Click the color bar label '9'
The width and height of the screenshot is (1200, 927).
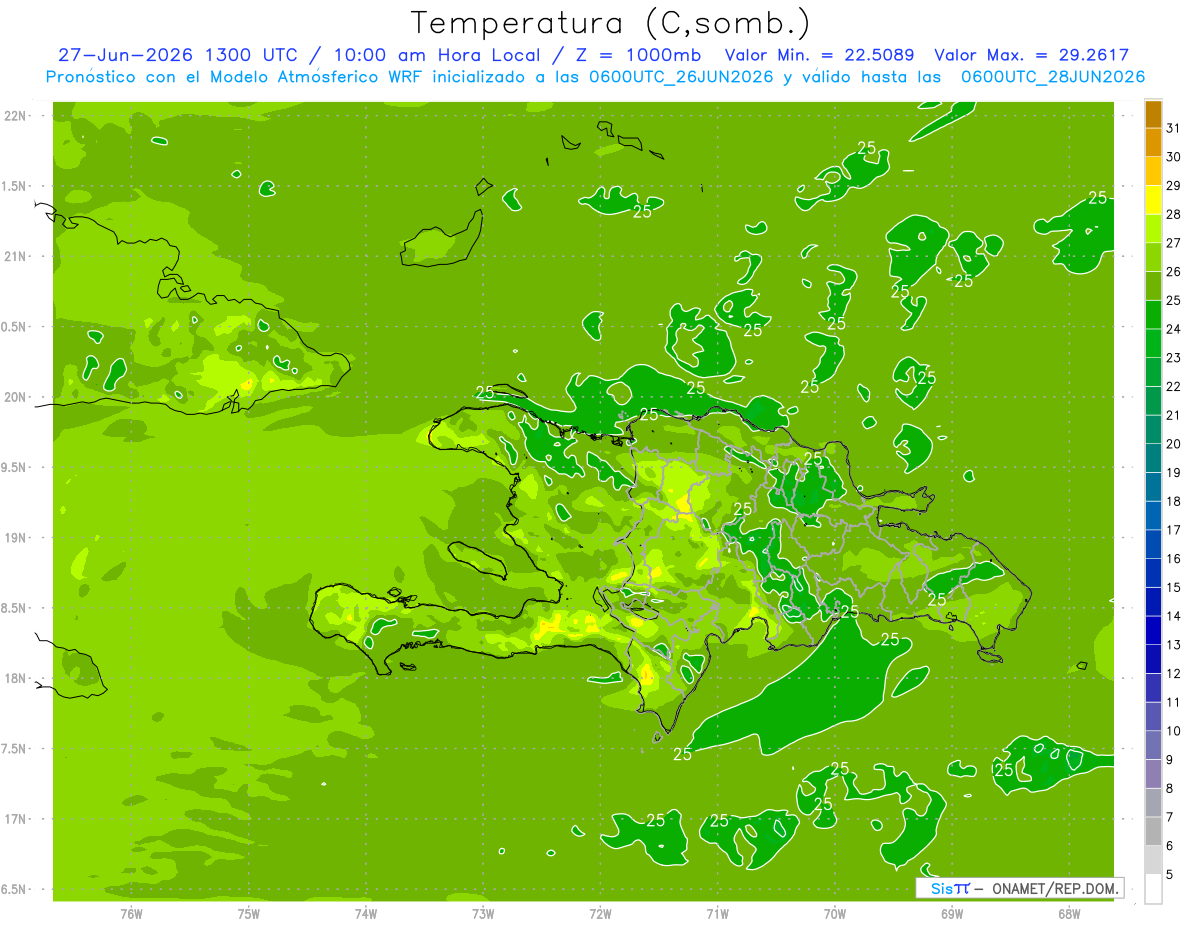pyautogui.click(x=1170, y=761)
